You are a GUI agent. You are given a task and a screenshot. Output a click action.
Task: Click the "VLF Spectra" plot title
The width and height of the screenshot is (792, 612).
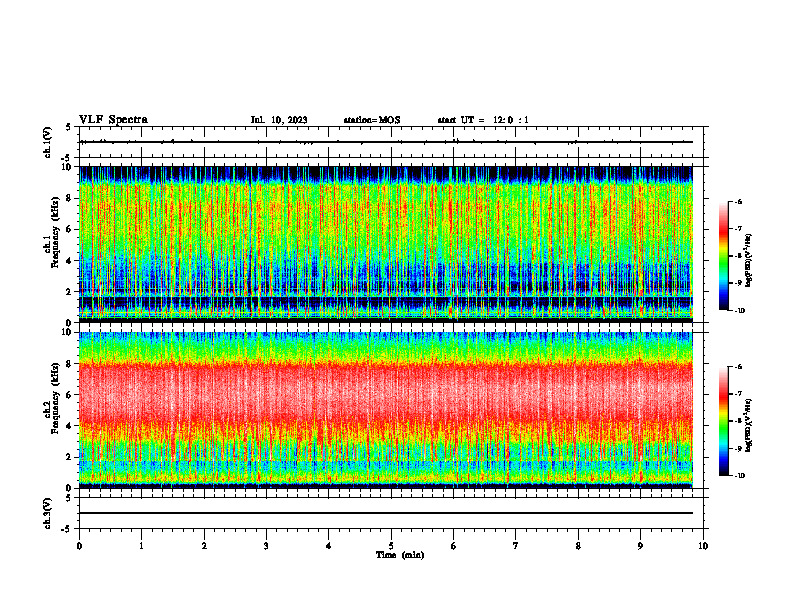(x=113, y=120)
